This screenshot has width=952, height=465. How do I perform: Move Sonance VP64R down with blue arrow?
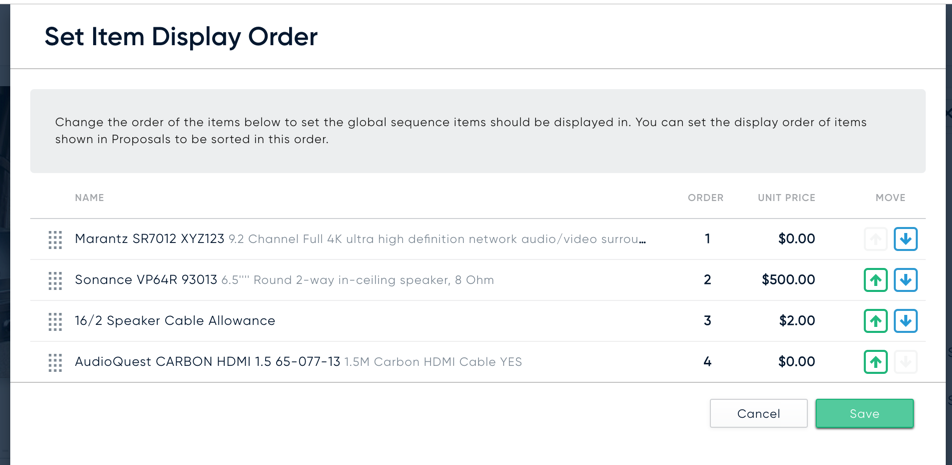[905, 280]
